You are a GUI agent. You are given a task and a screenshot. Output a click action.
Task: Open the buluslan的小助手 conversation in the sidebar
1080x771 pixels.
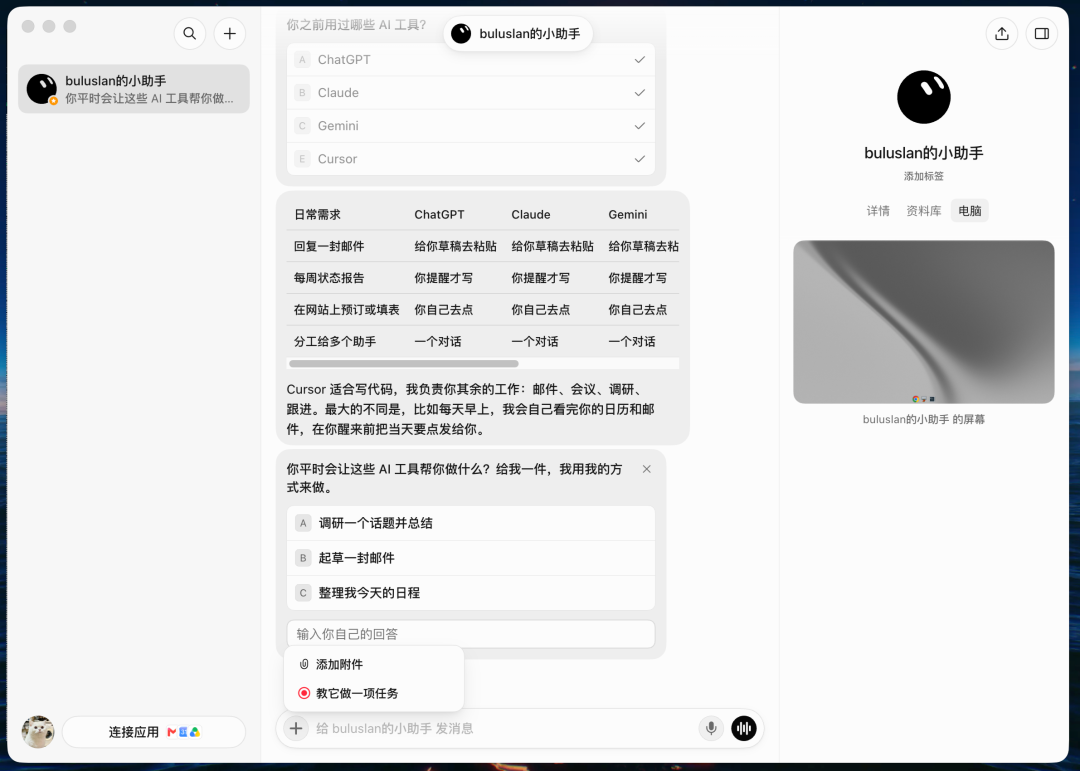(134, 89)
